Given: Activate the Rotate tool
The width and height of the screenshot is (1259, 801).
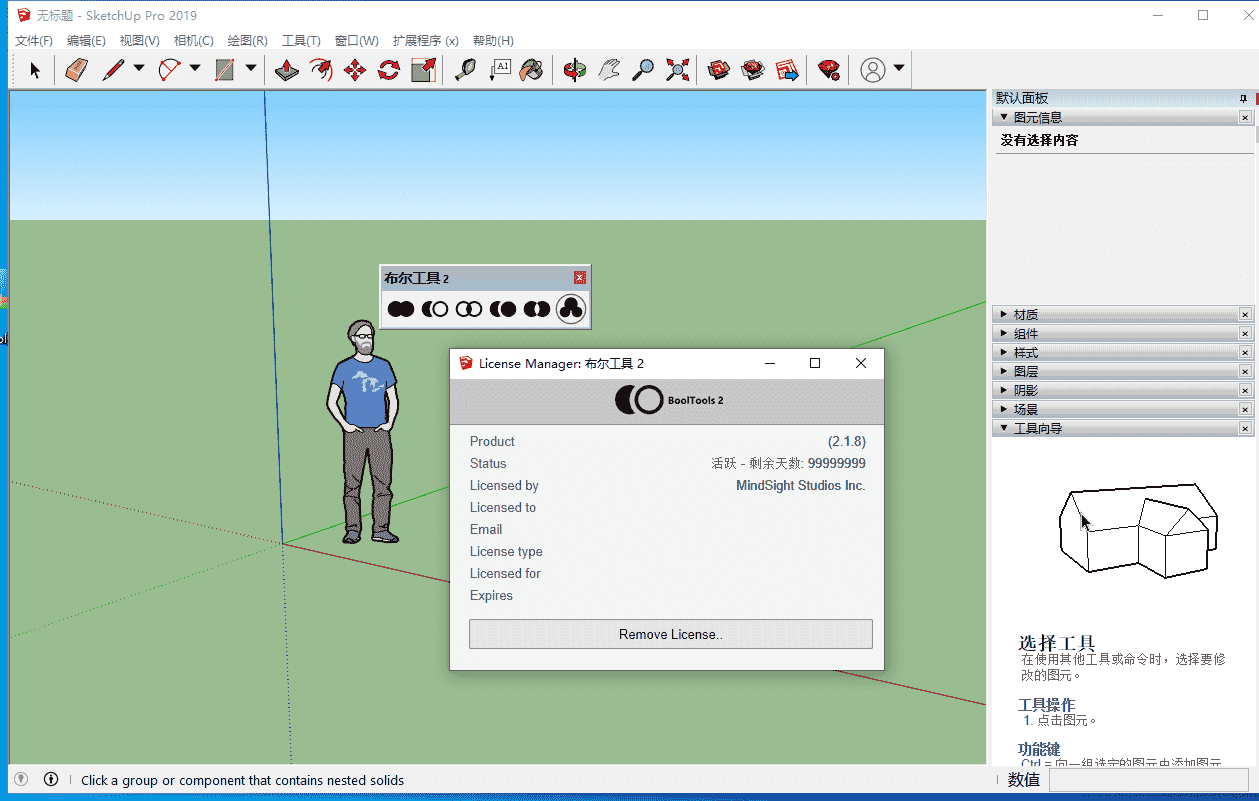Looking at the screenshot, I should 389,70.
